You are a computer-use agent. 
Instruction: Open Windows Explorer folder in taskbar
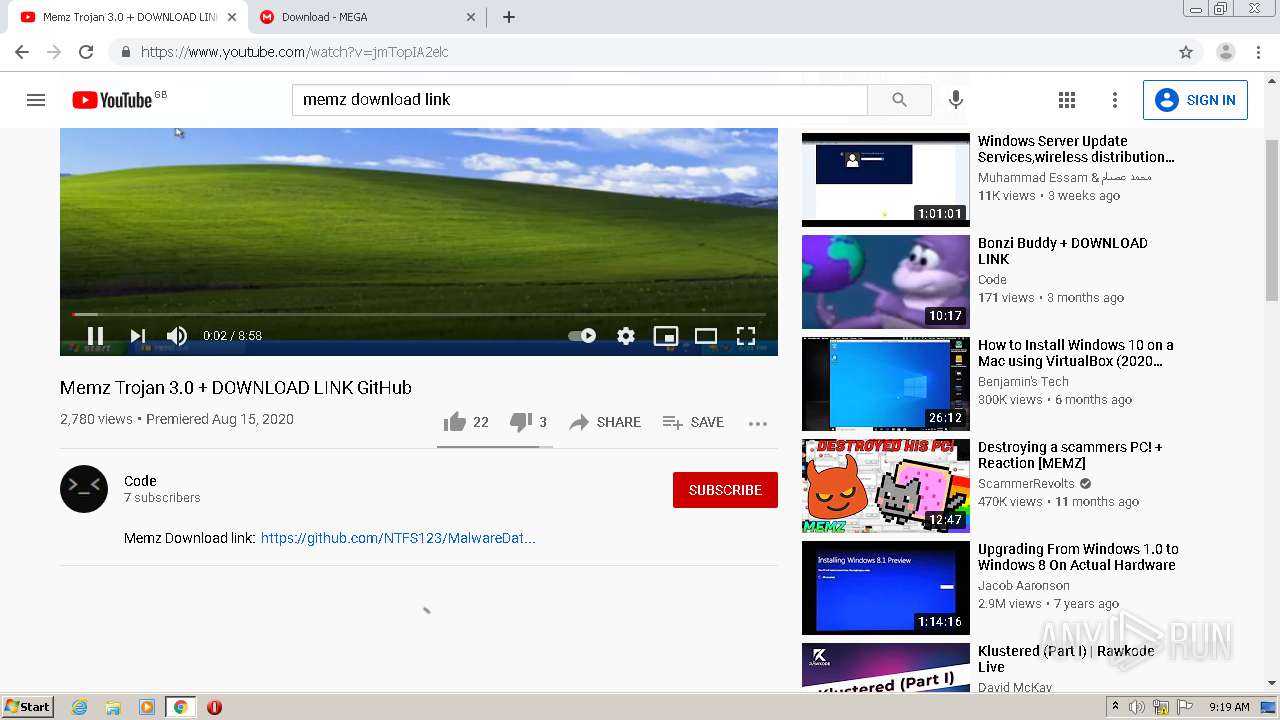click(x=113, y=707)
